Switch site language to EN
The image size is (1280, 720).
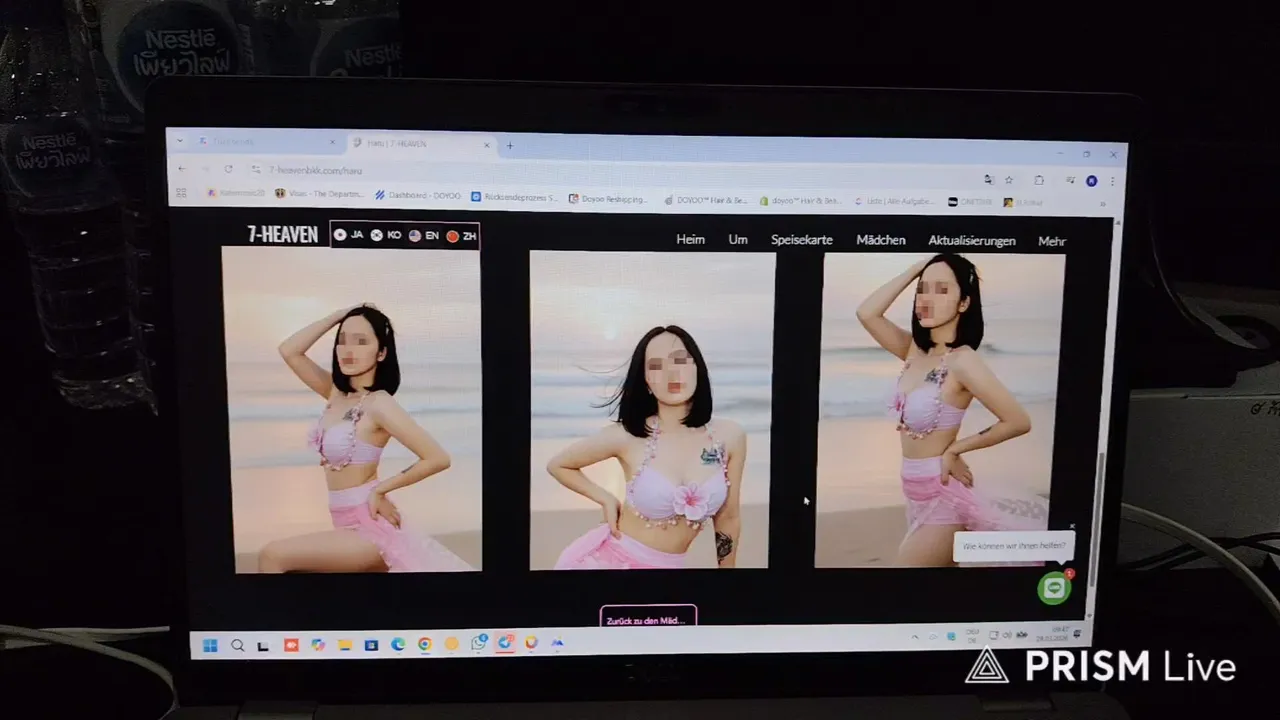pyautogui.click(x=424, y=236)
